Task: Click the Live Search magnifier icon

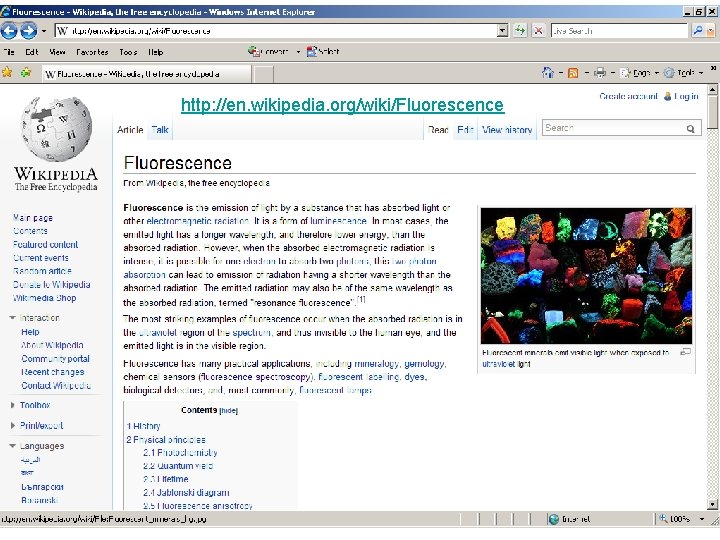Action: click(x=698, y=31)
